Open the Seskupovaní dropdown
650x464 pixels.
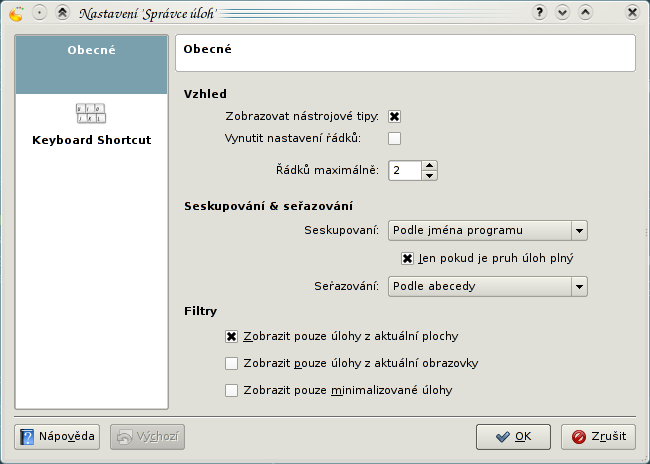pyautogui.click(x=488, y=231)
